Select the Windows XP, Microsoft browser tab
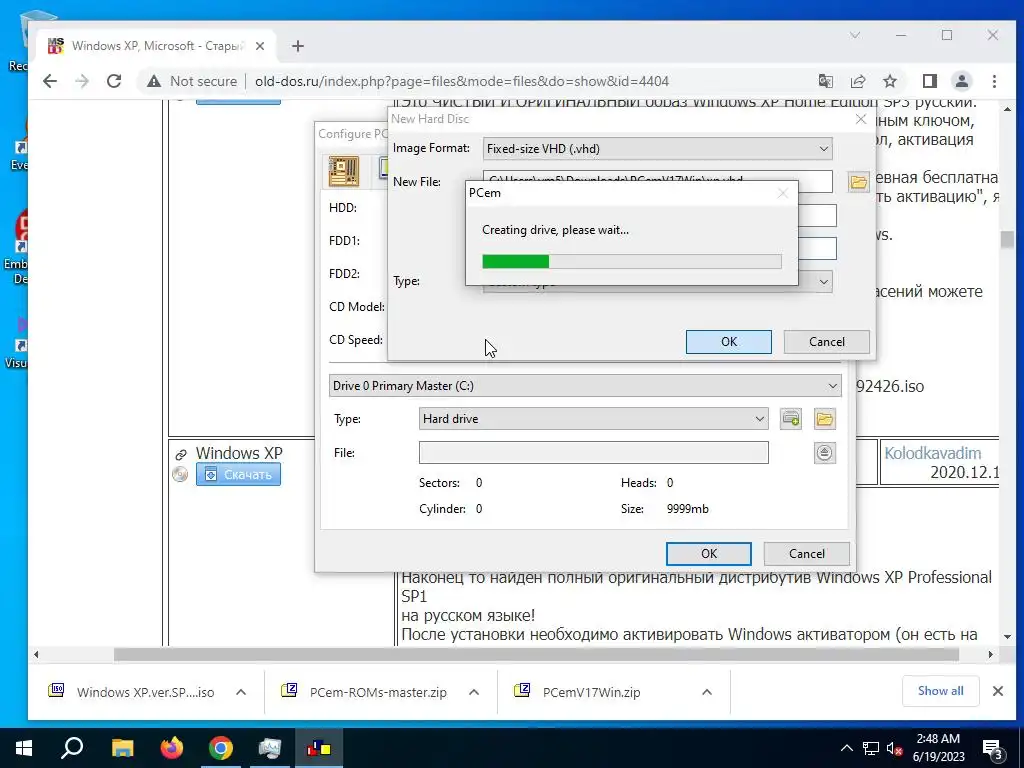 tap(157, 46)
